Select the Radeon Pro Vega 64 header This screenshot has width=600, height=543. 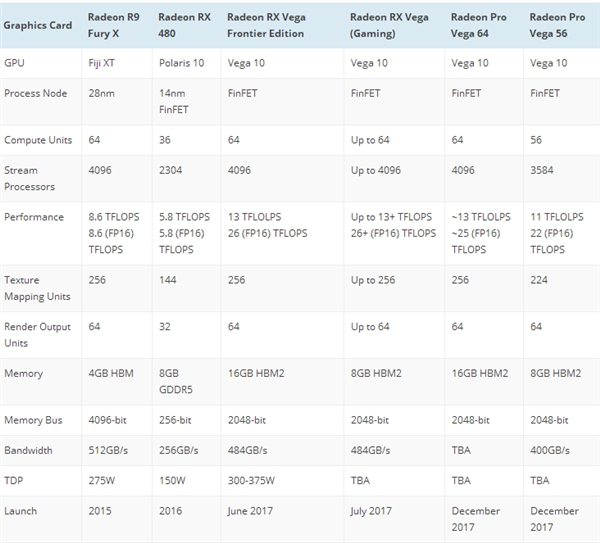[481, 25]
